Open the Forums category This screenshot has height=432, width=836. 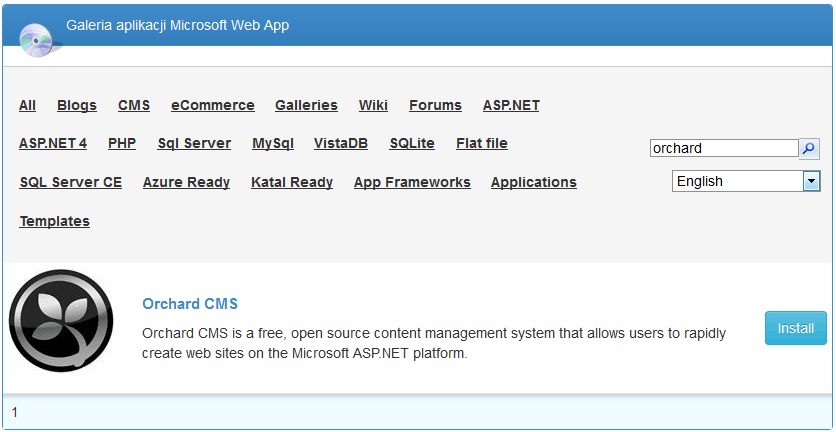pyautogui.click(x=435, y=106)
